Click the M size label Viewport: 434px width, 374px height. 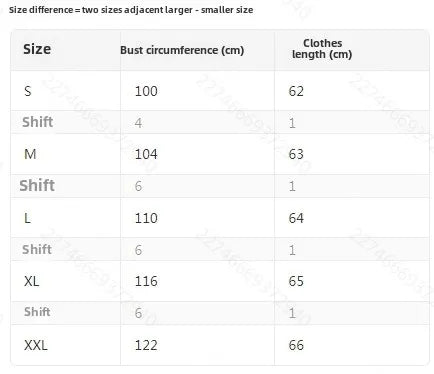click(x=30, y=154)
